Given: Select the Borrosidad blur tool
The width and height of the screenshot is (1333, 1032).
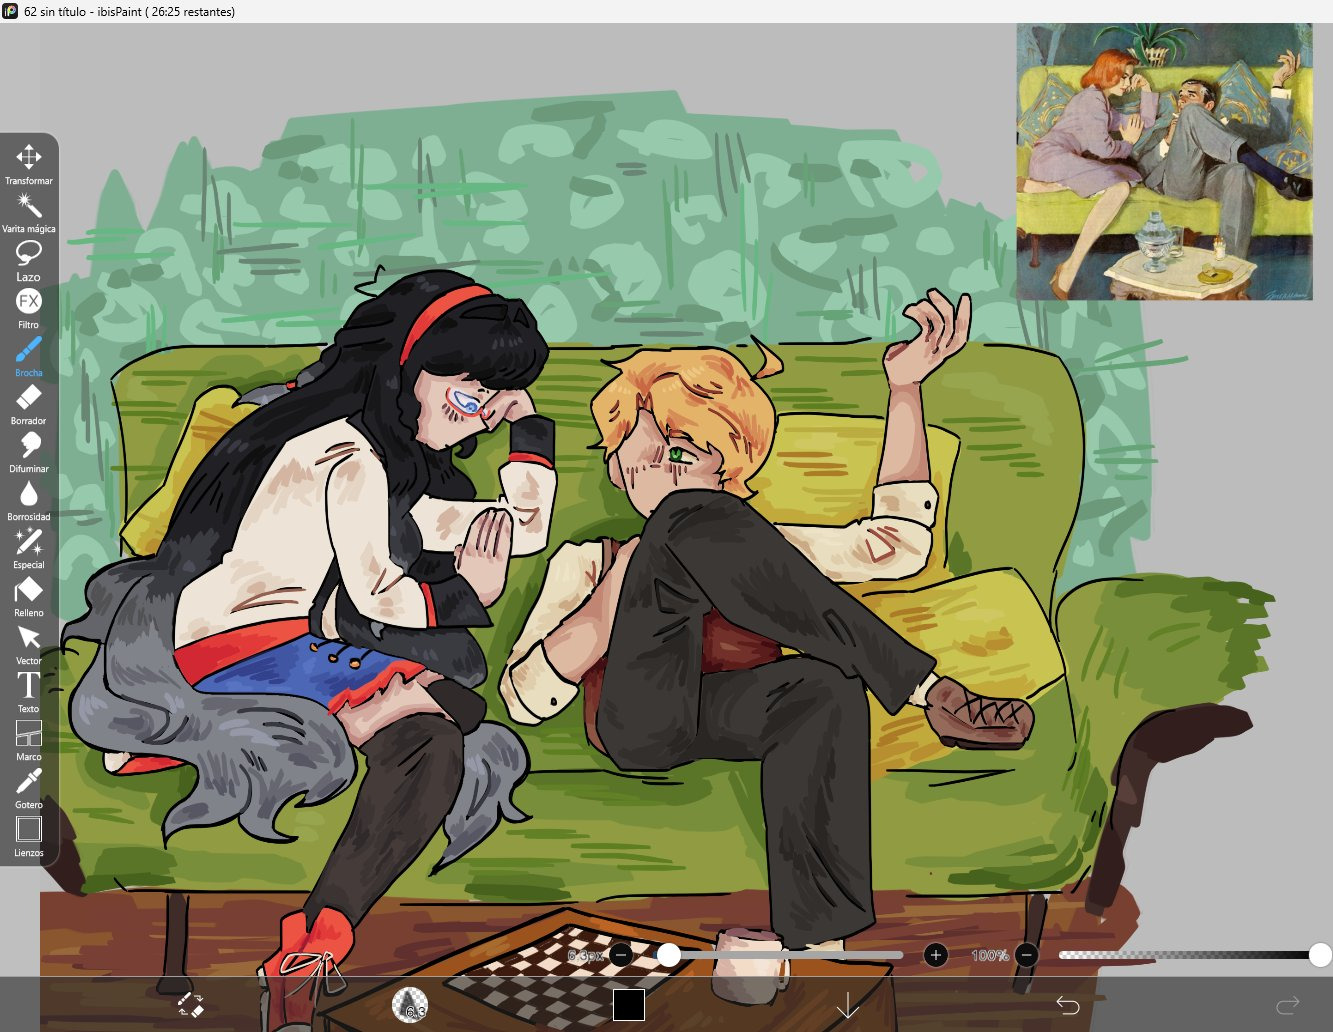Looking at the screenshot, I should pyautogui.click(x=28, y=500).
